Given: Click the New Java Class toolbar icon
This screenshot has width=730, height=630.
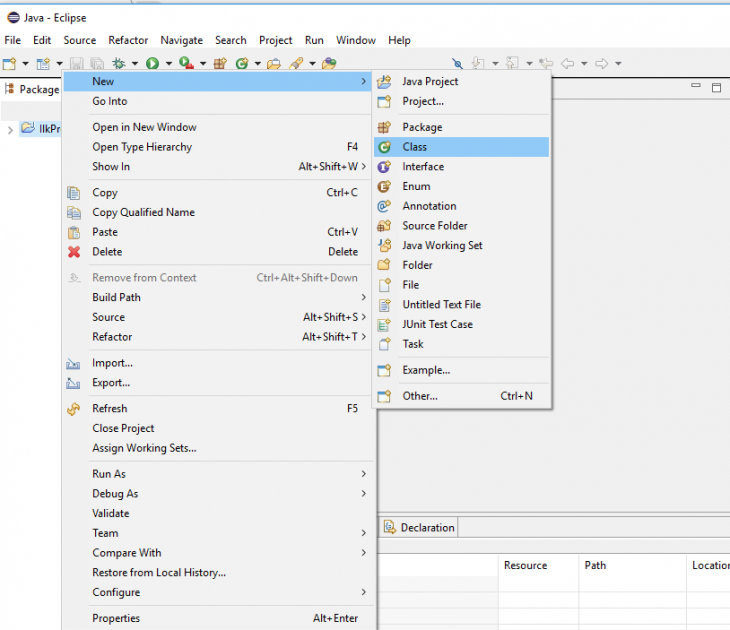Looking at the screenshot, I should (x=242, y=63).
